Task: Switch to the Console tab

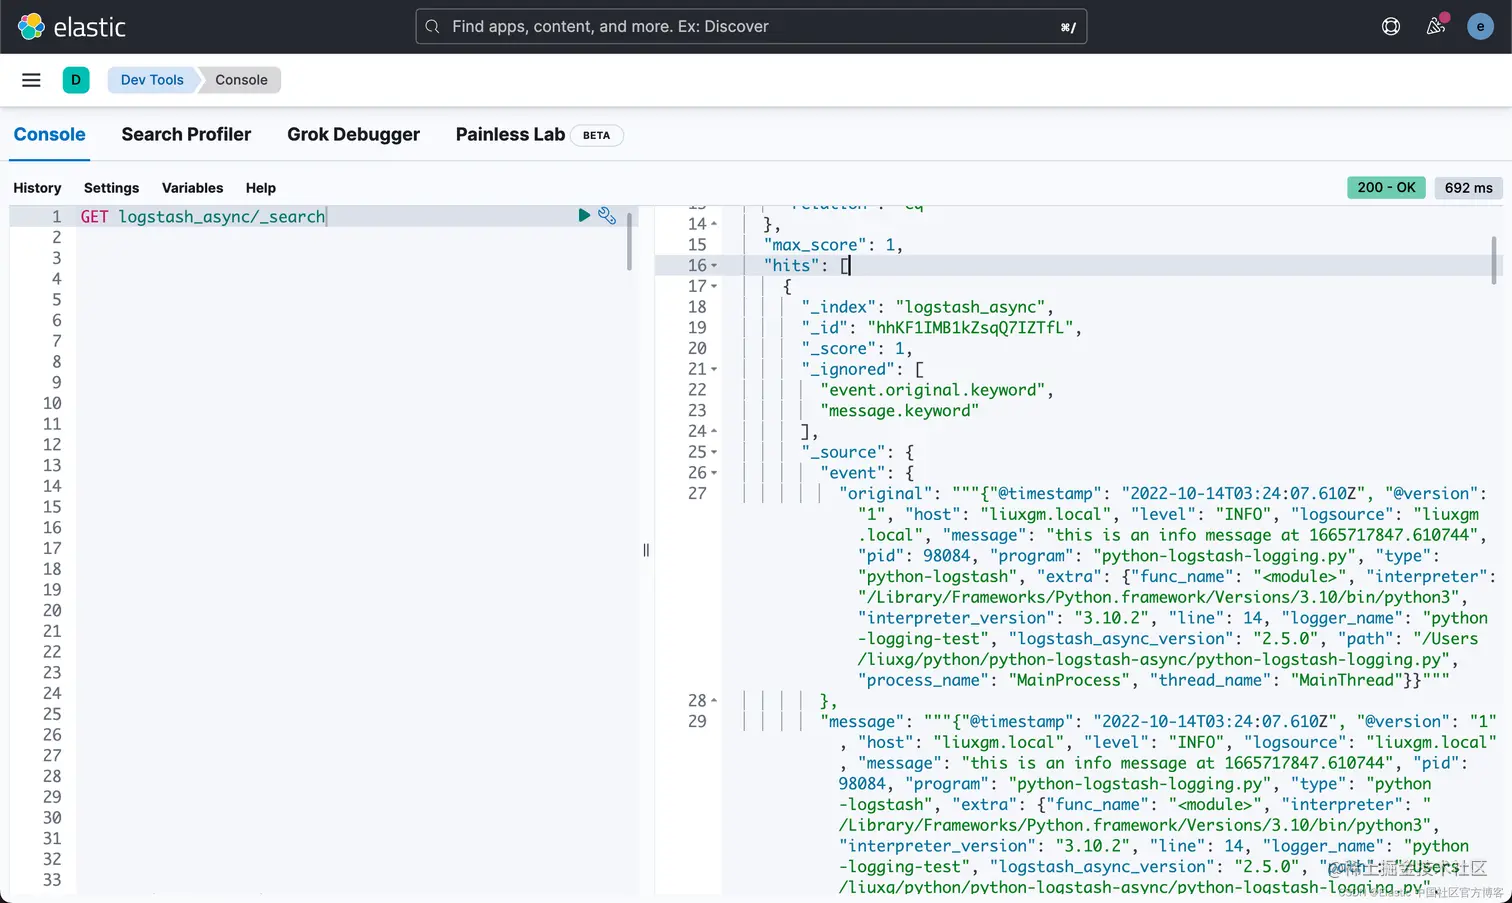Action: (49, 135)
